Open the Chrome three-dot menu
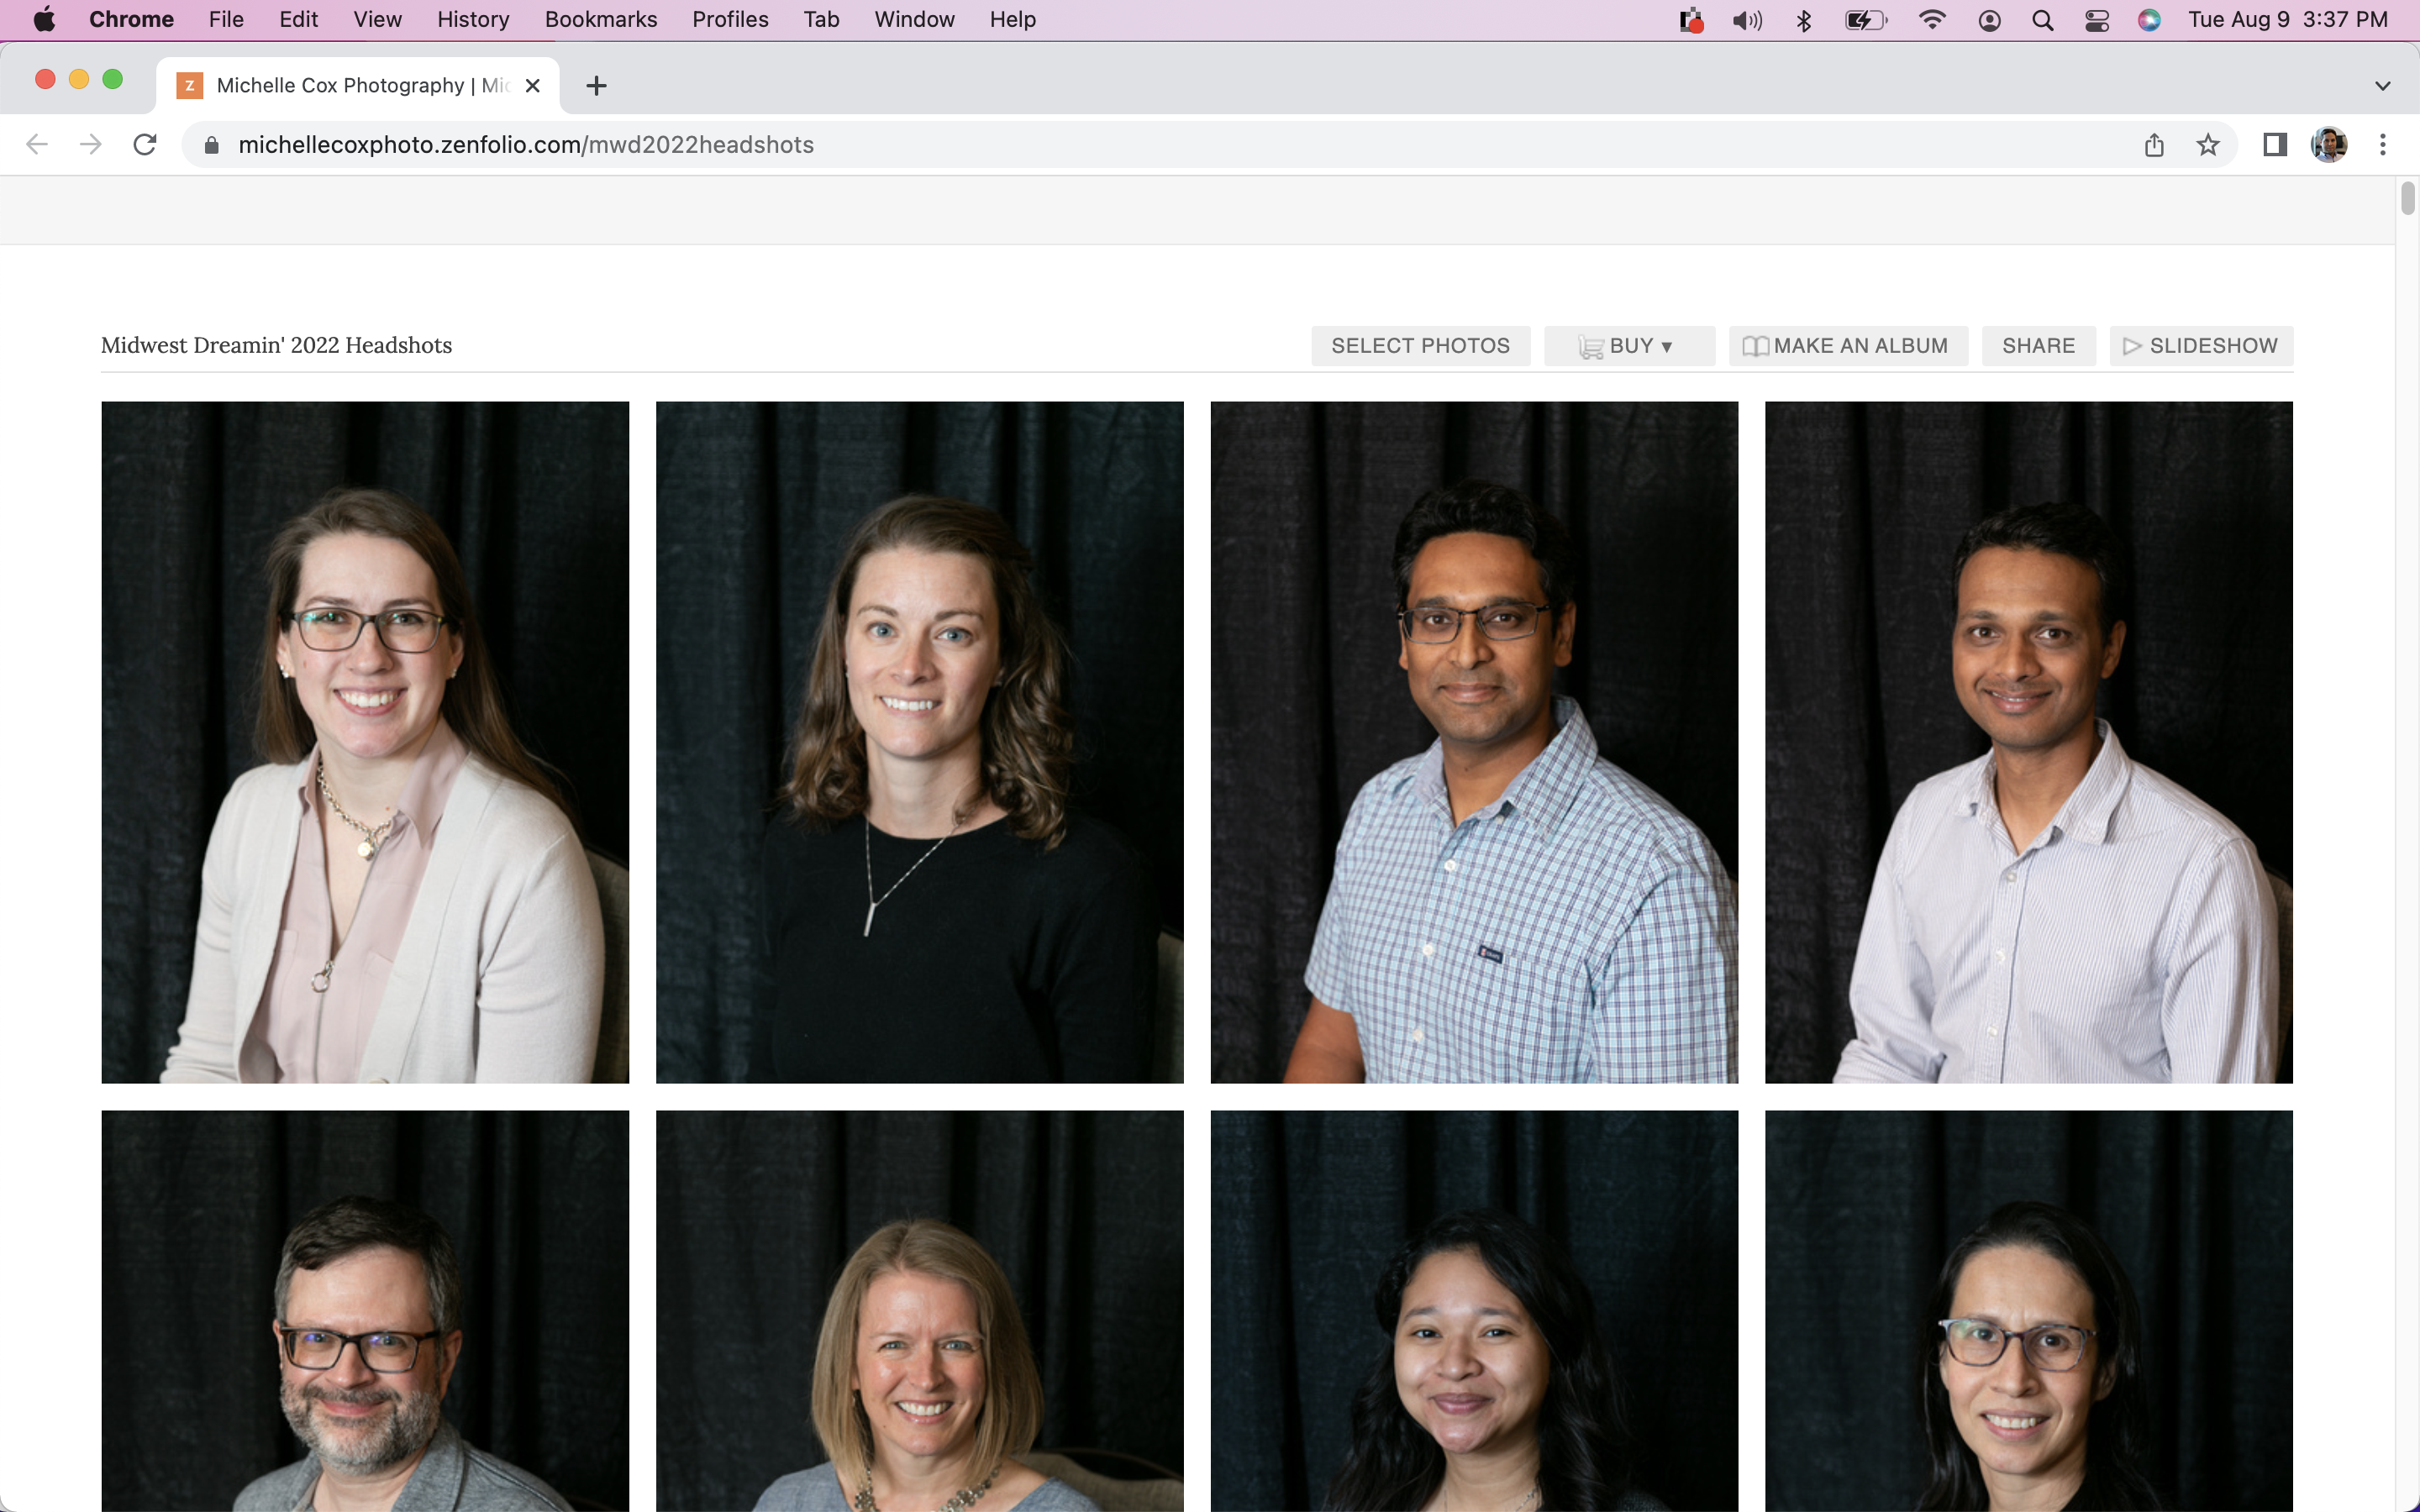 [x=2383, y=145]
